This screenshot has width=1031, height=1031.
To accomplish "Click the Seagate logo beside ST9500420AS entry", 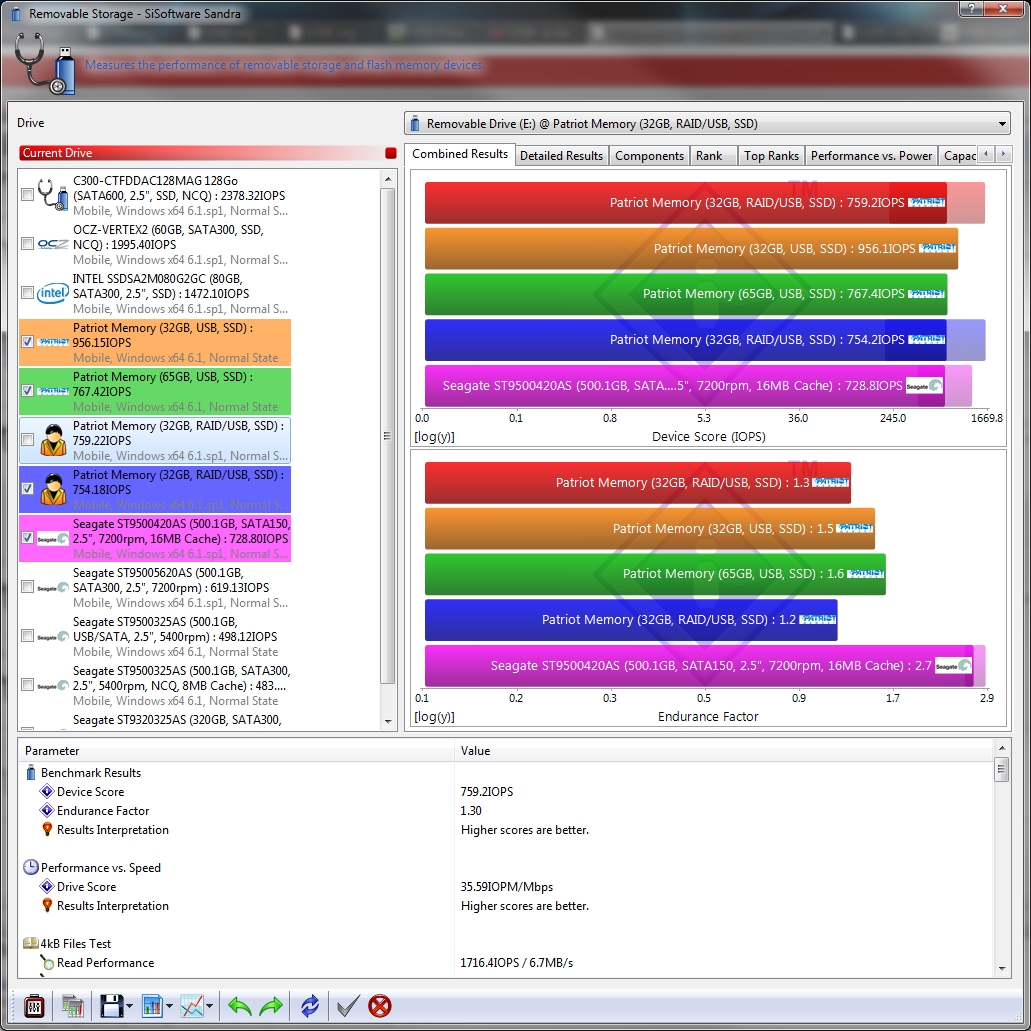I will pos(53,539).
